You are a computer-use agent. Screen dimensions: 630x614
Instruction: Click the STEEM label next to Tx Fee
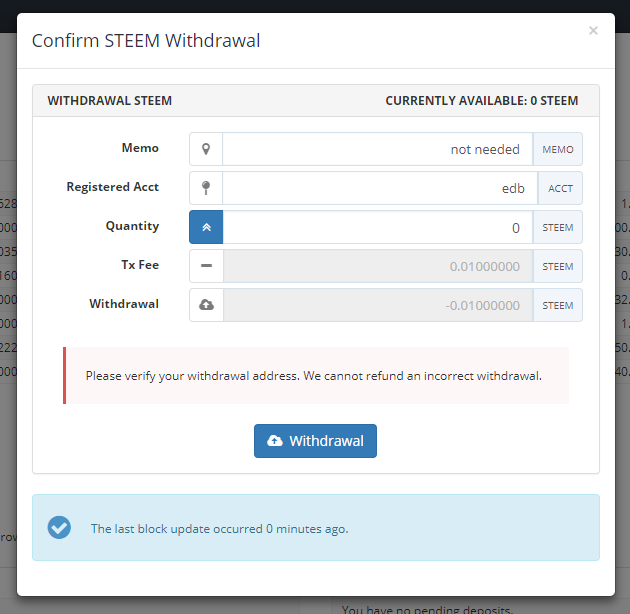click(x=557, y=266)
